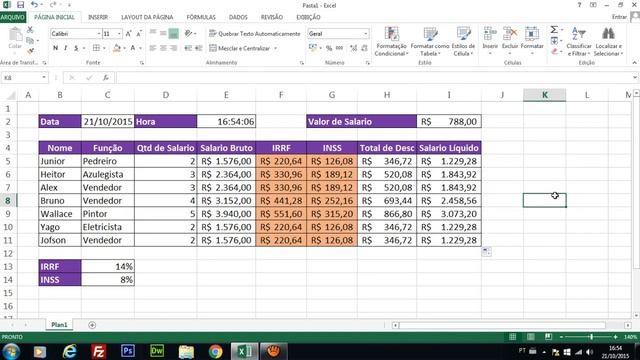The image size is (640, 360).
Task: Apply accounting currency number format
Action: (313, 48)
